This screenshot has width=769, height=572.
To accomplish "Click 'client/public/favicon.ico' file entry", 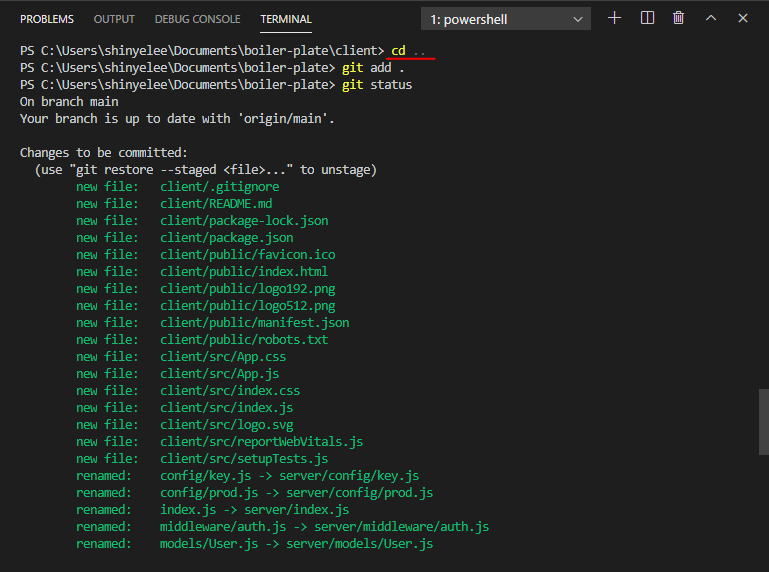I will coord(248,255).
